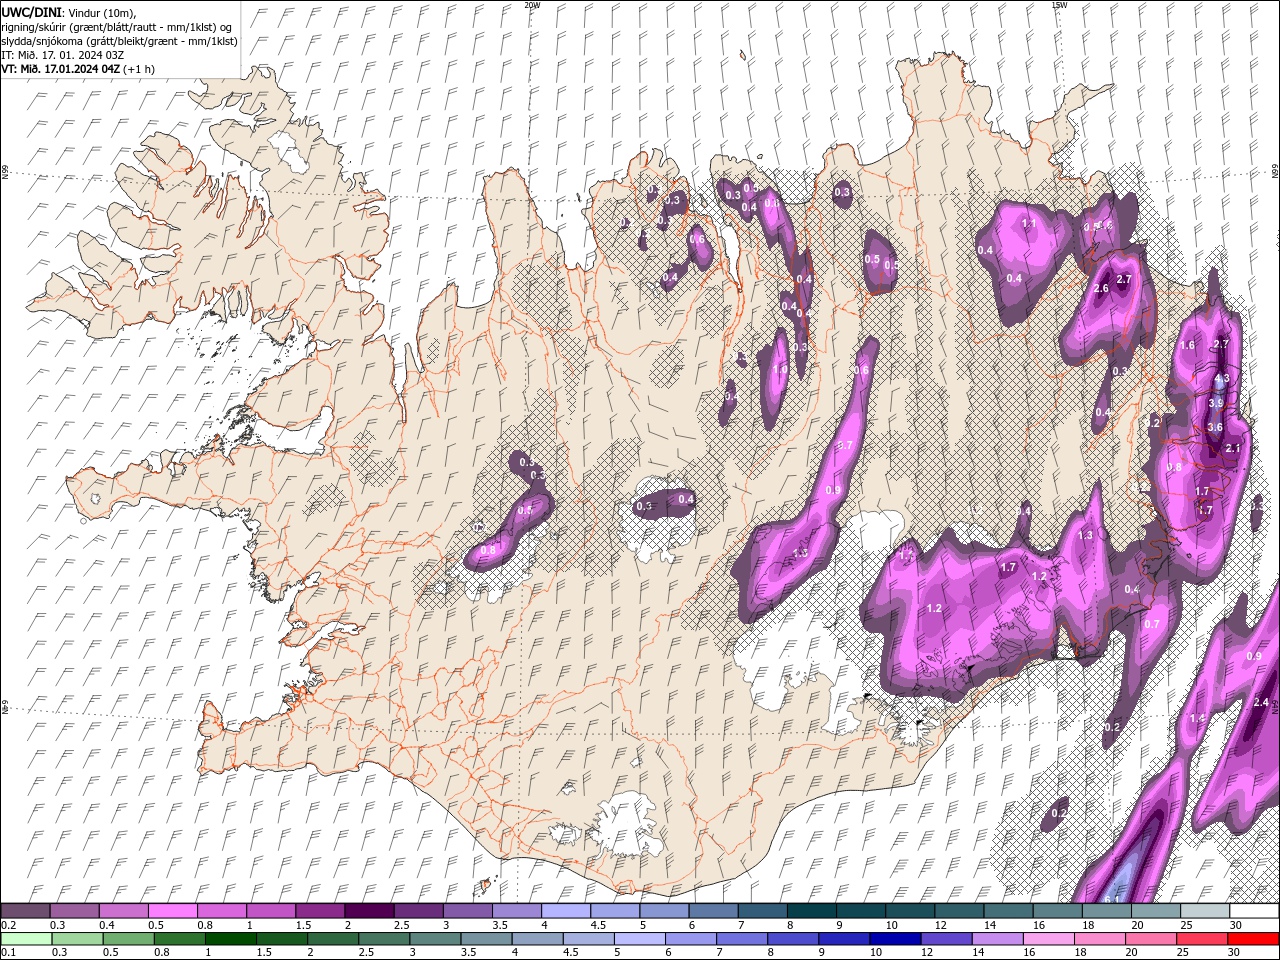Click the valid time line 'VT: Mið. 17.01.2024 04Z'
Image resolution: width=1280 pixels, height=960 pixels.
click(61, 69)
